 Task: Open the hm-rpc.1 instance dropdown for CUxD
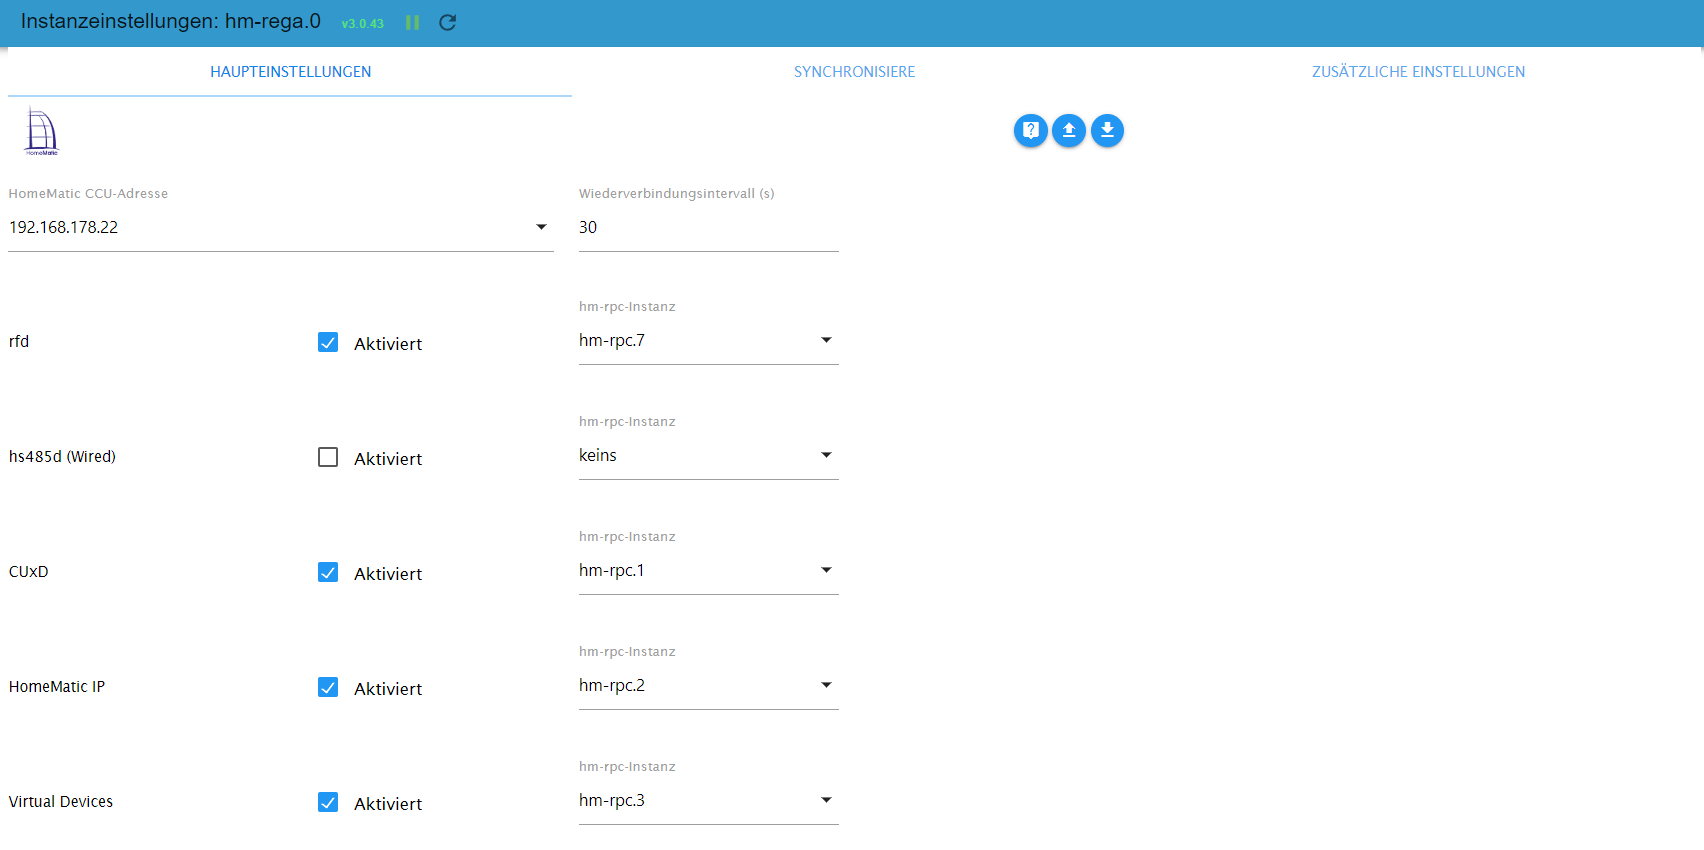tap(708, 571)
